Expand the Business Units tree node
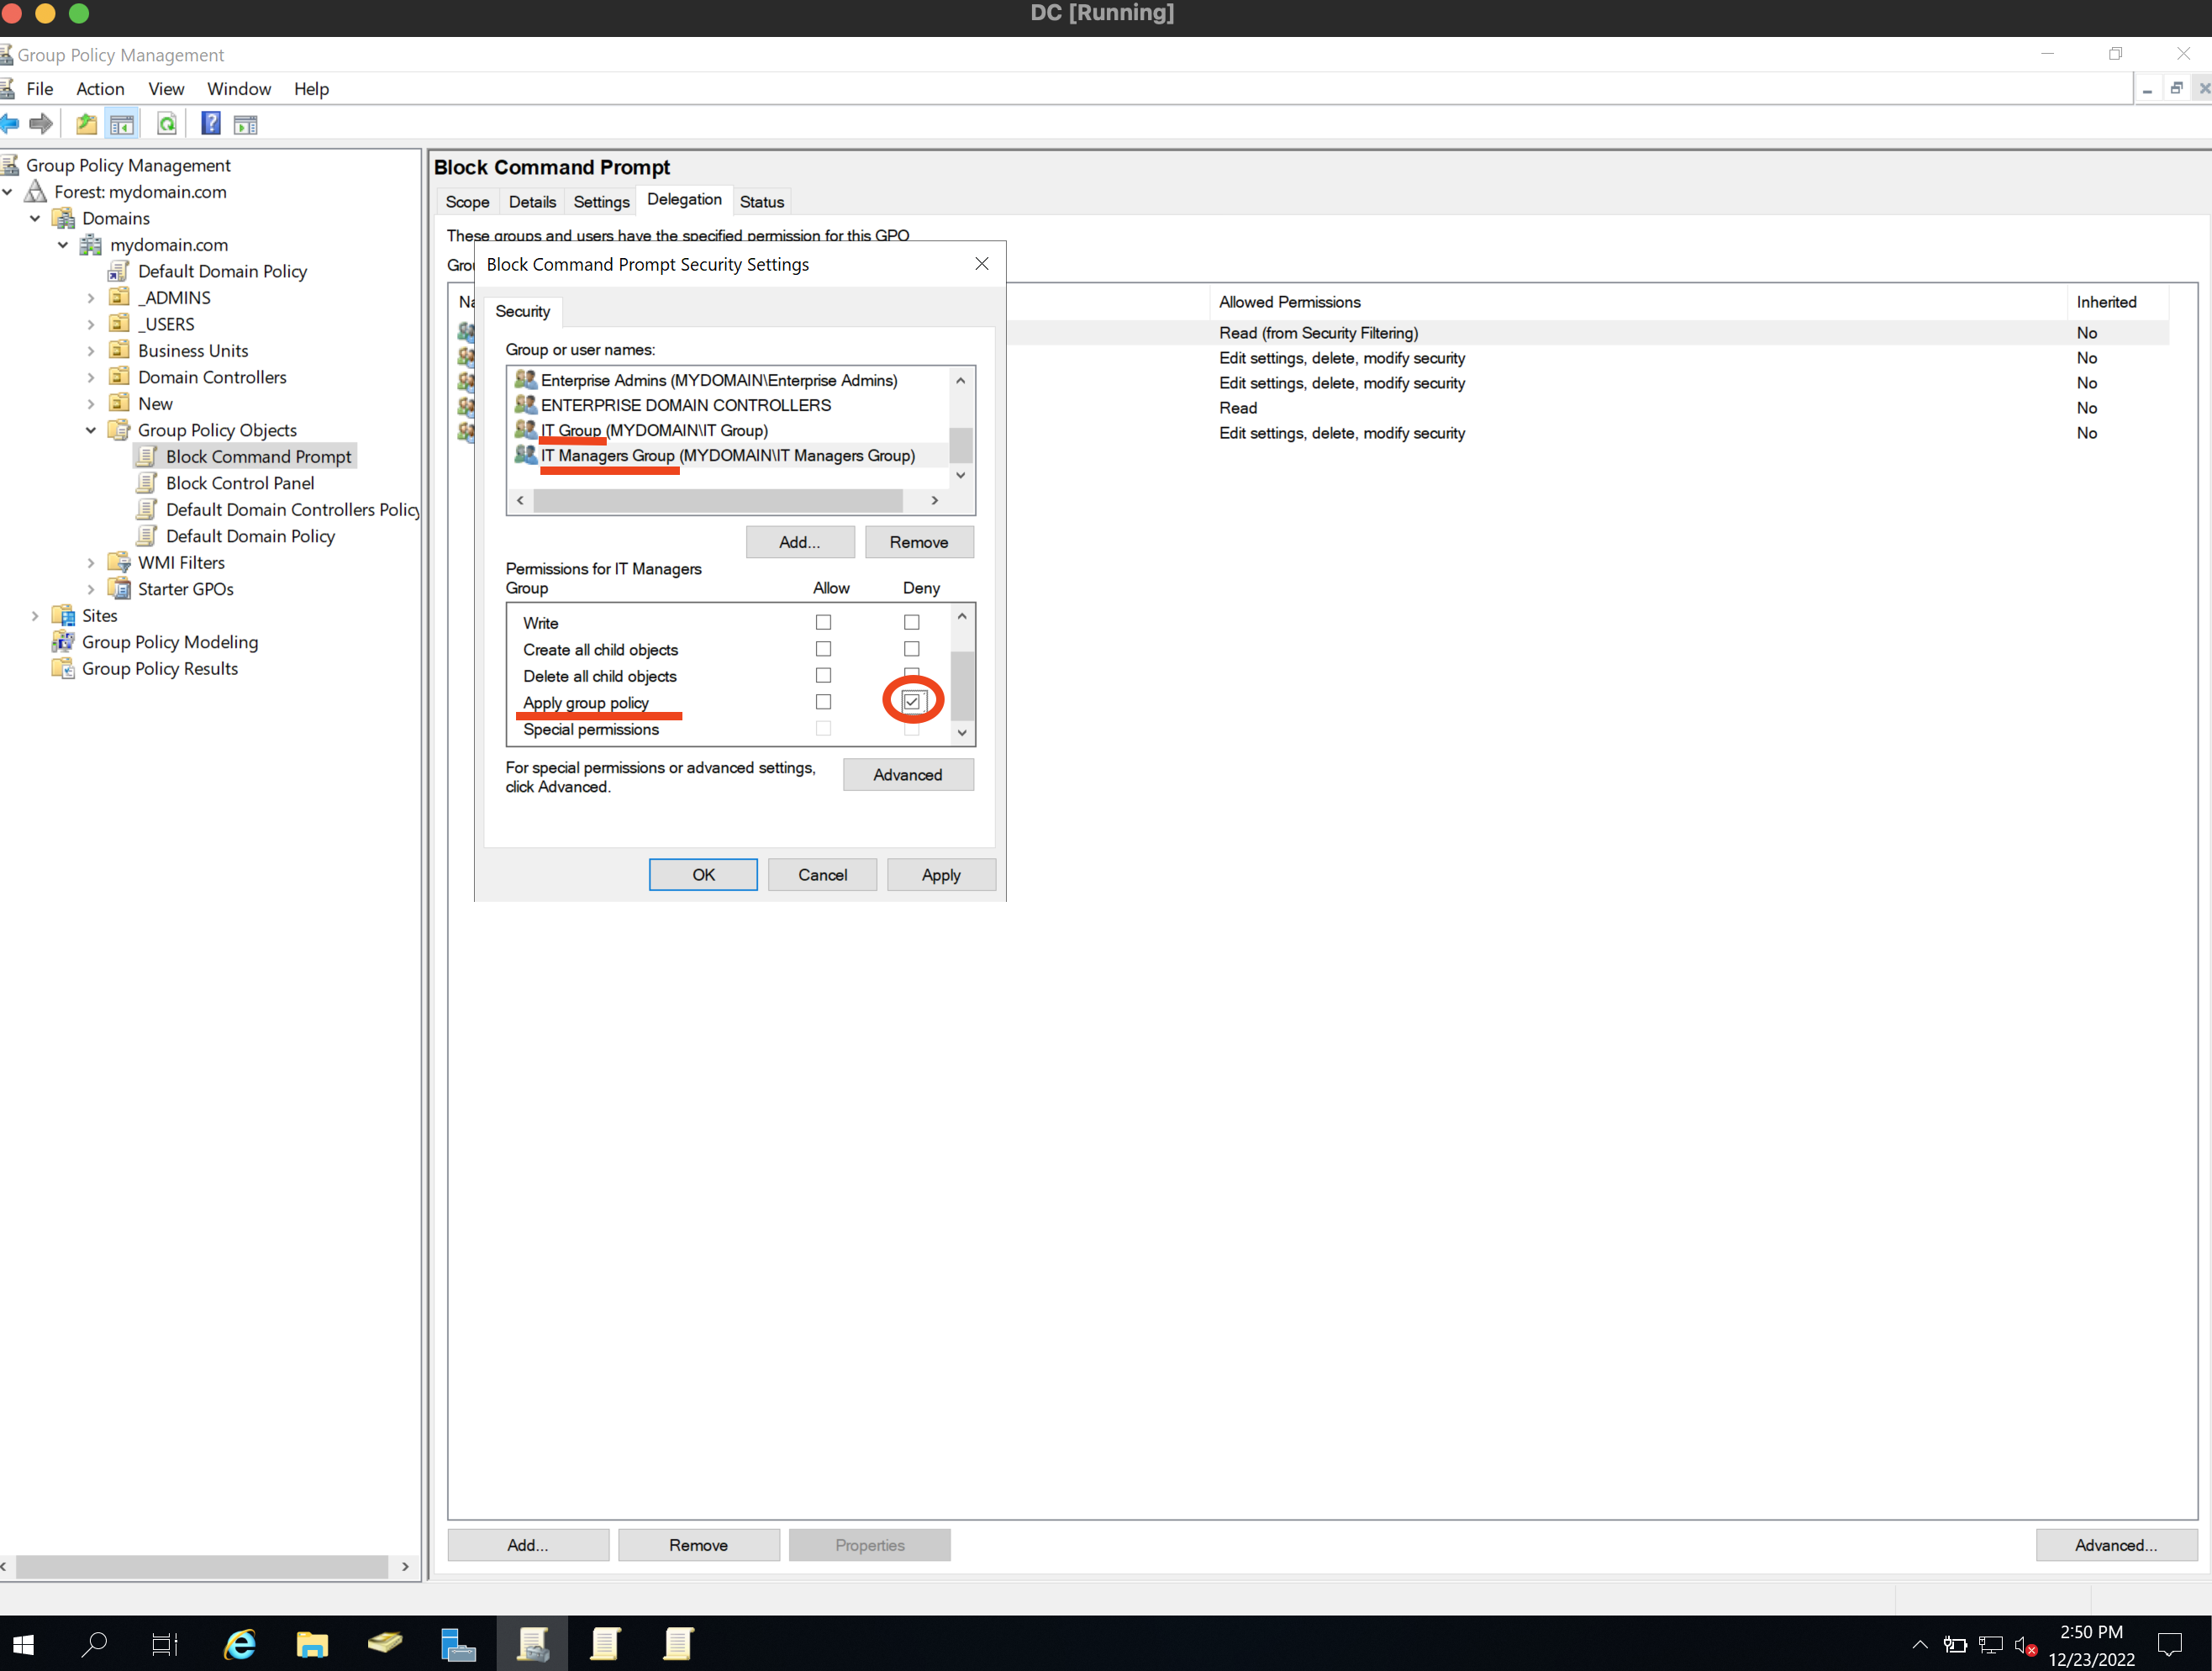 pyautogui.click(x=91, y=351)
